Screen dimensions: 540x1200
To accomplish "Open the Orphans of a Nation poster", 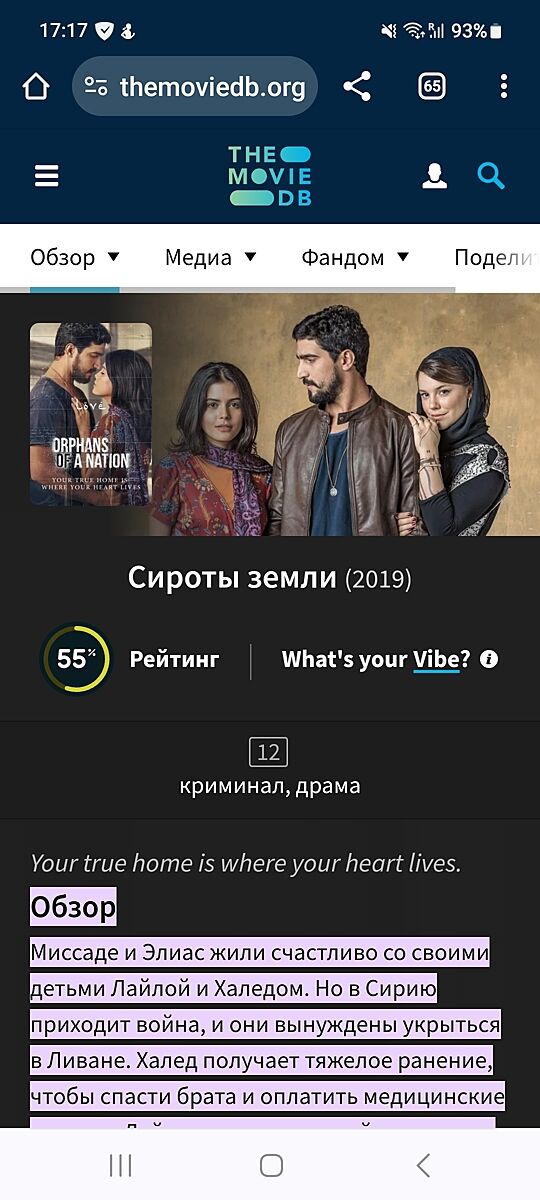I will click(91, 414).
